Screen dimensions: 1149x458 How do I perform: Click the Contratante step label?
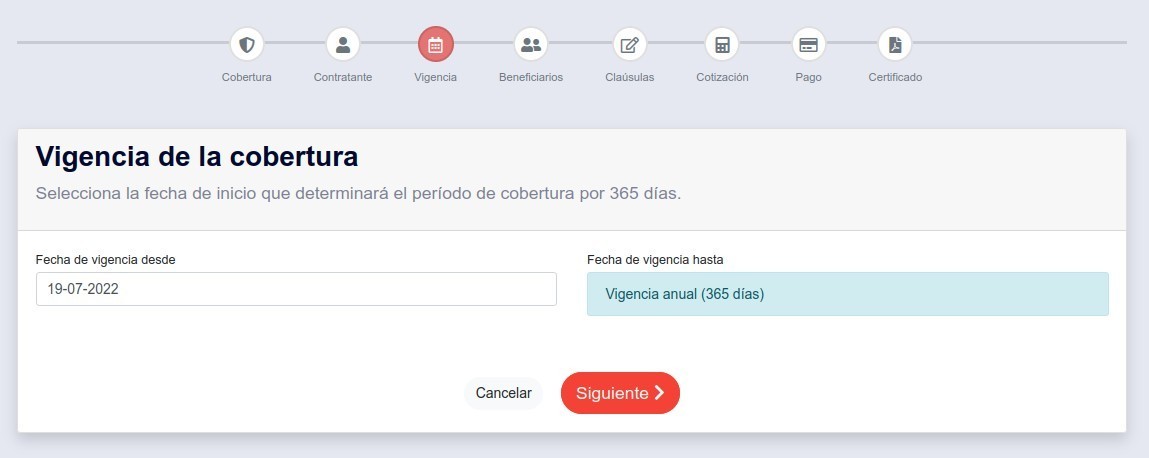343,77
